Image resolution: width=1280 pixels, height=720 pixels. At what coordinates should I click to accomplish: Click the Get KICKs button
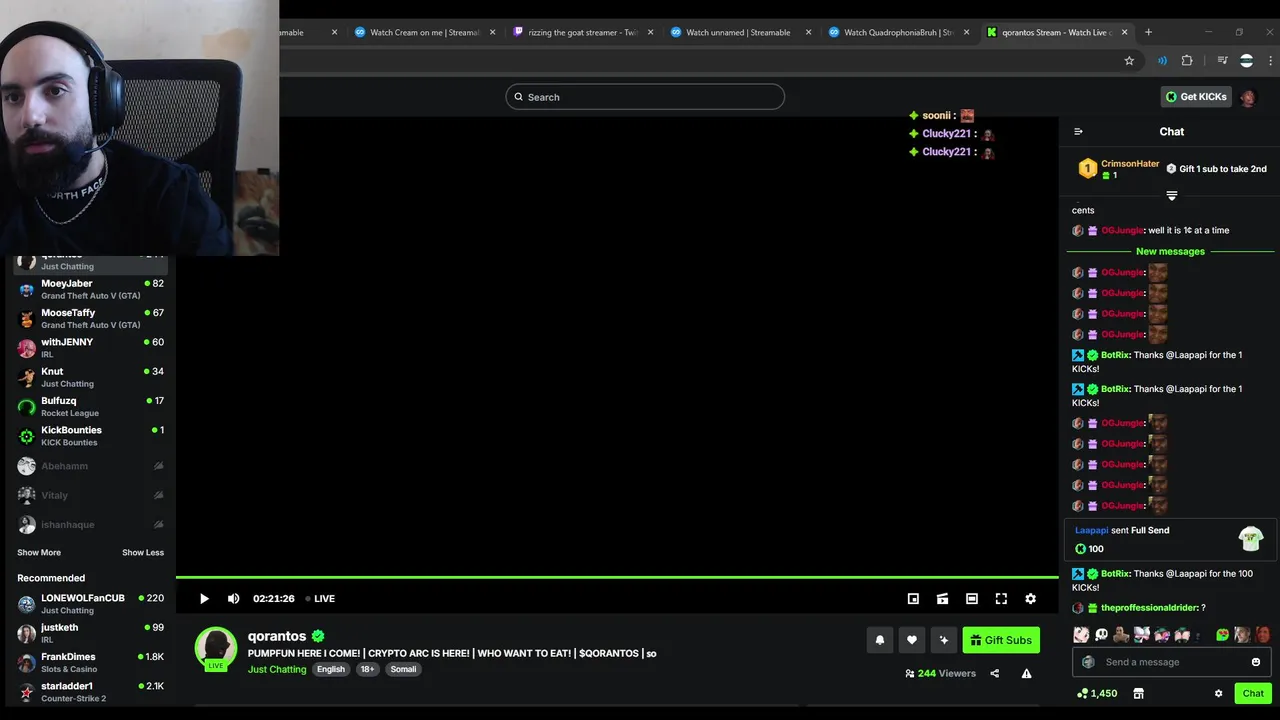click(x=1196, y=97)
